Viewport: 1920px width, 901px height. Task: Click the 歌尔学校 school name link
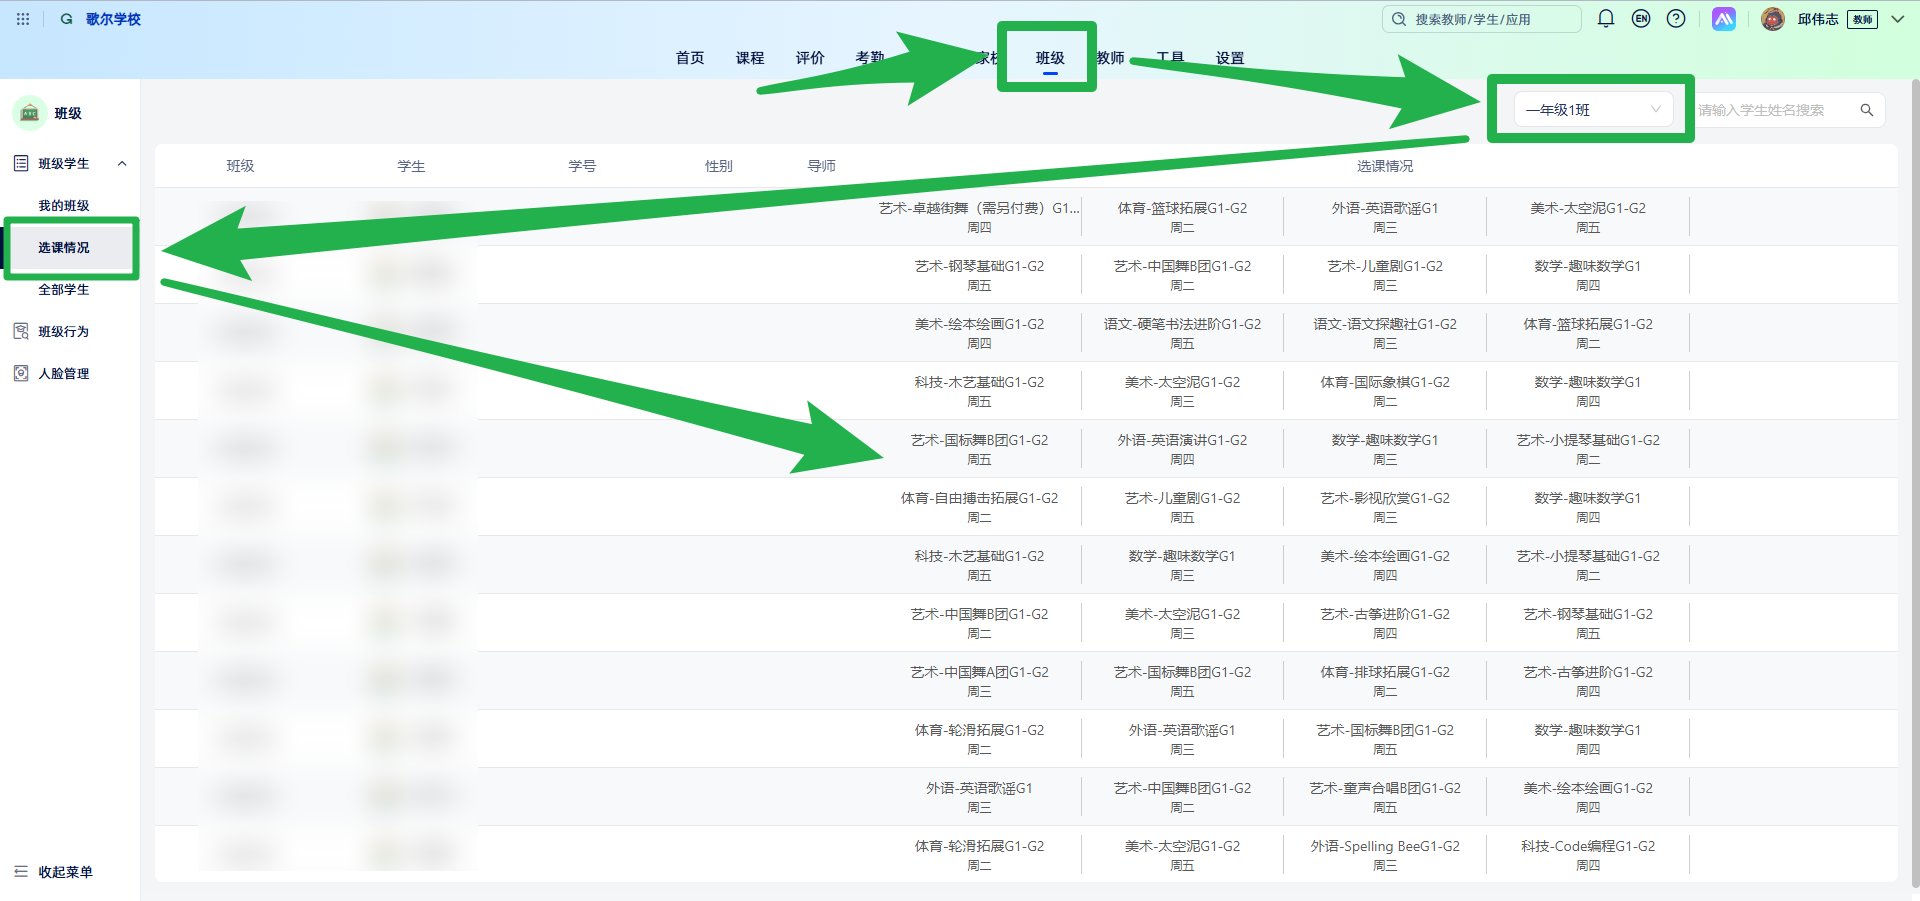pyautogui.click(x=113, y=19)
